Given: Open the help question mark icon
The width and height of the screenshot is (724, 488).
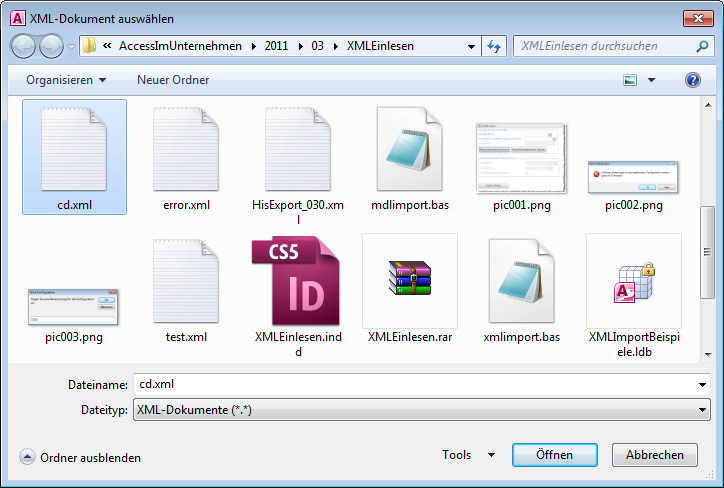Looking at the screenshot, I should (x=692, y=80).
